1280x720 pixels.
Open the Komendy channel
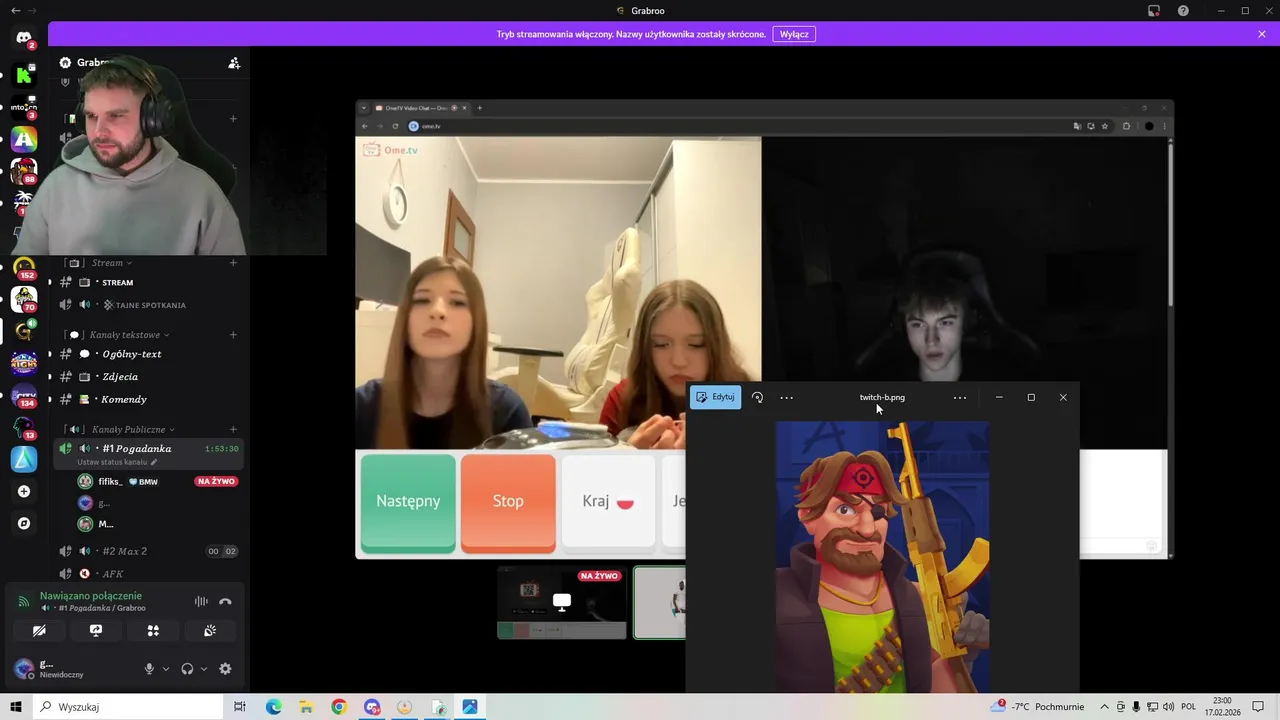pyautogui.click(x=148, y=399)
